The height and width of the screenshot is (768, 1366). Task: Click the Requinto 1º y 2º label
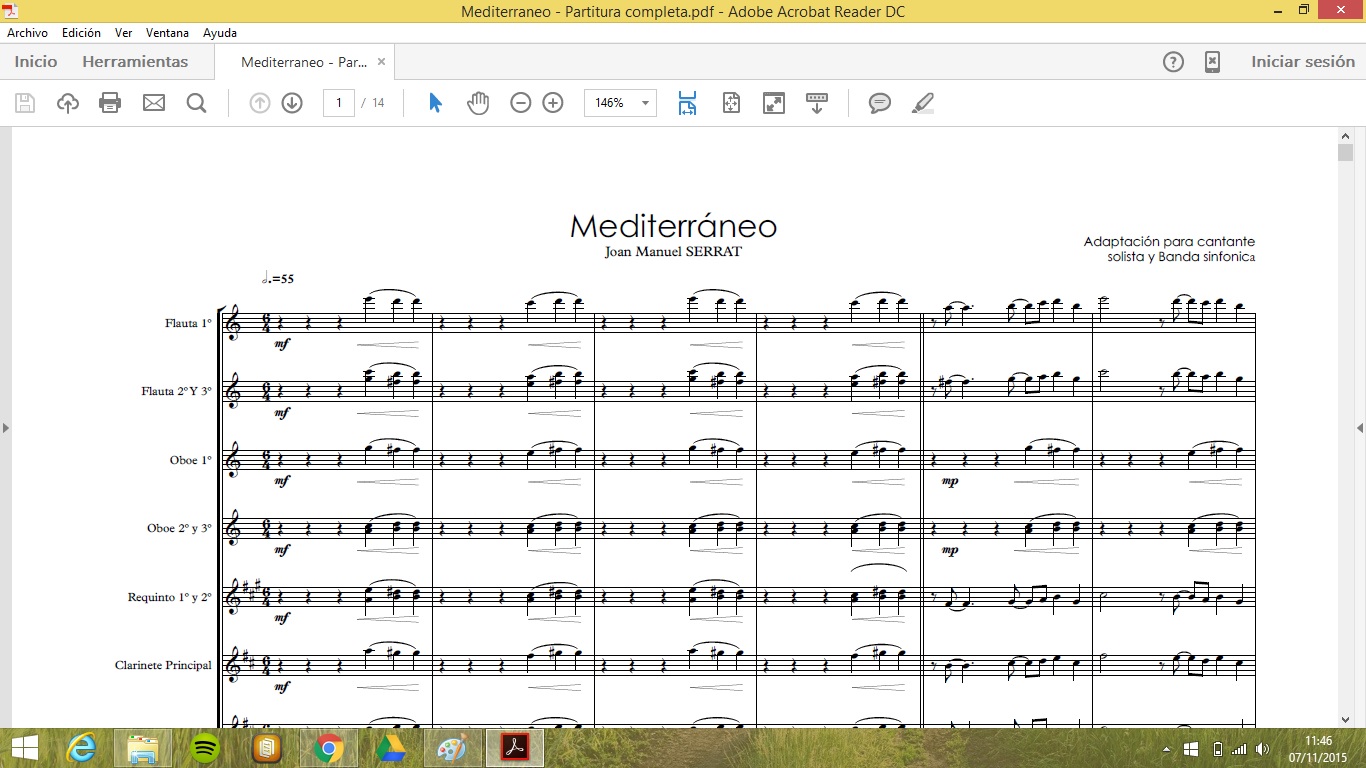(170, 597)
